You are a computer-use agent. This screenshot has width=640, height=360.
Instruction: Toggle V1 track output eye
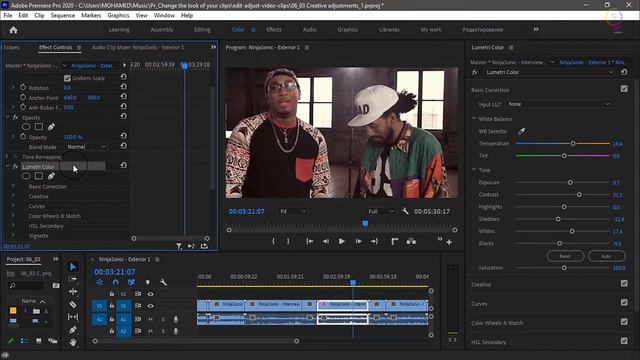151,306
